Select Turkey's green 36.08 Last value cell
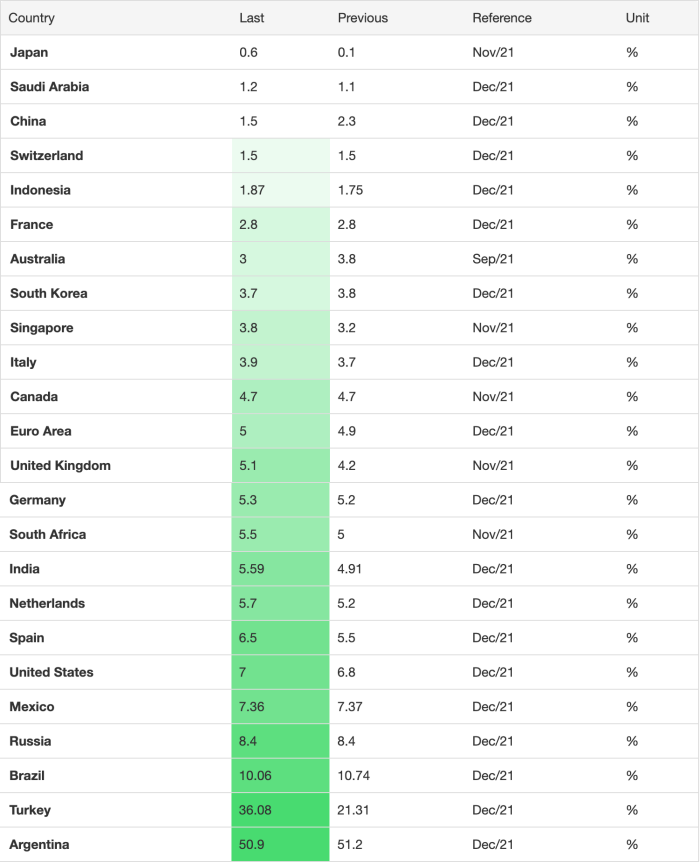The width and height of the screenshot is (700, 862). (x=280, y=810)
